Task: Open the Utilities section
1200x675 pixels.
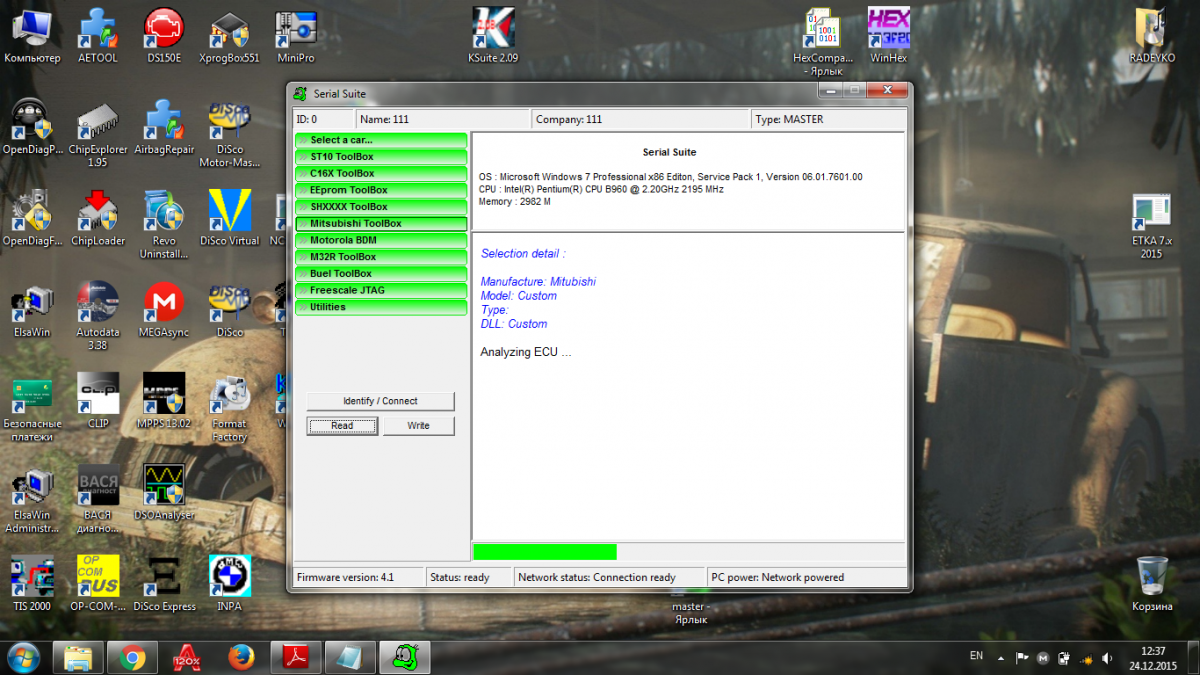Action: (x=381, y=307)
